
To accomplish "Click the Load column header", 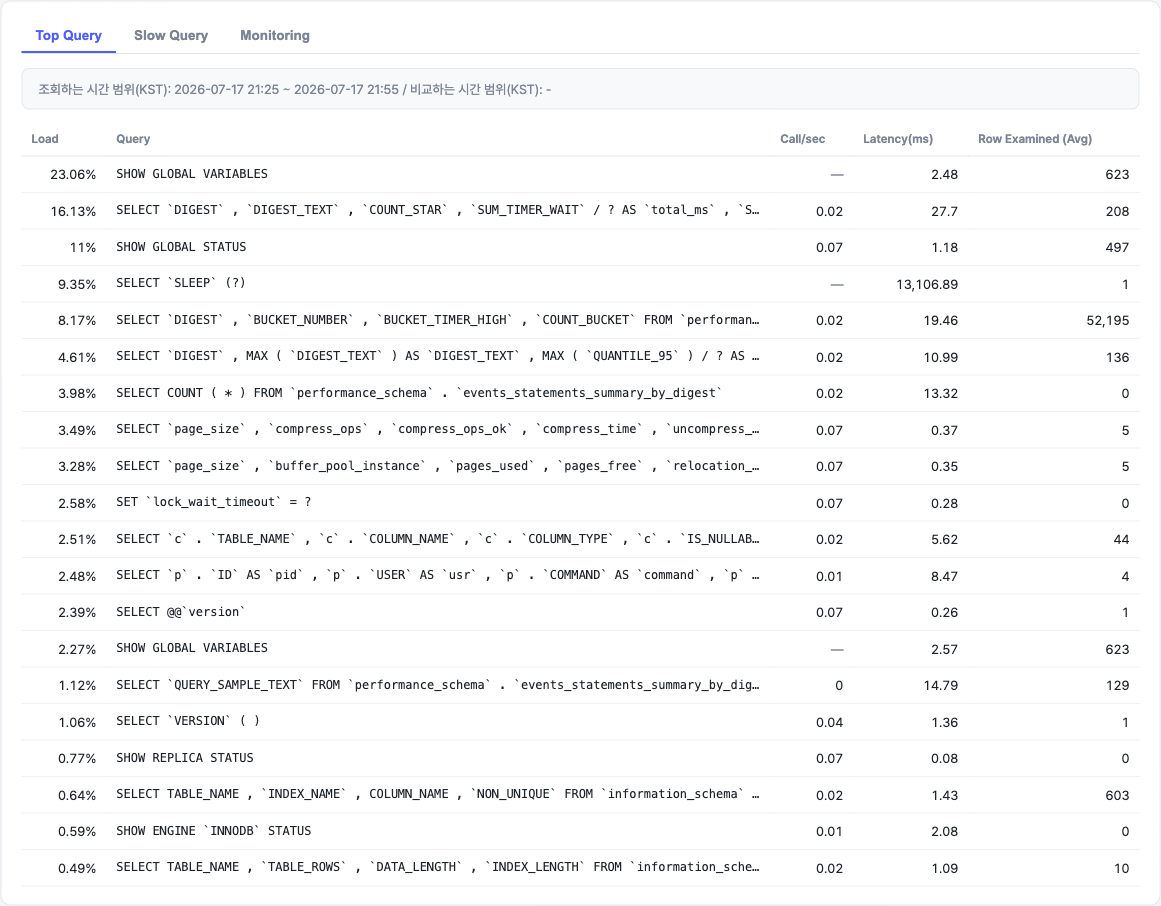I will 44,138.
